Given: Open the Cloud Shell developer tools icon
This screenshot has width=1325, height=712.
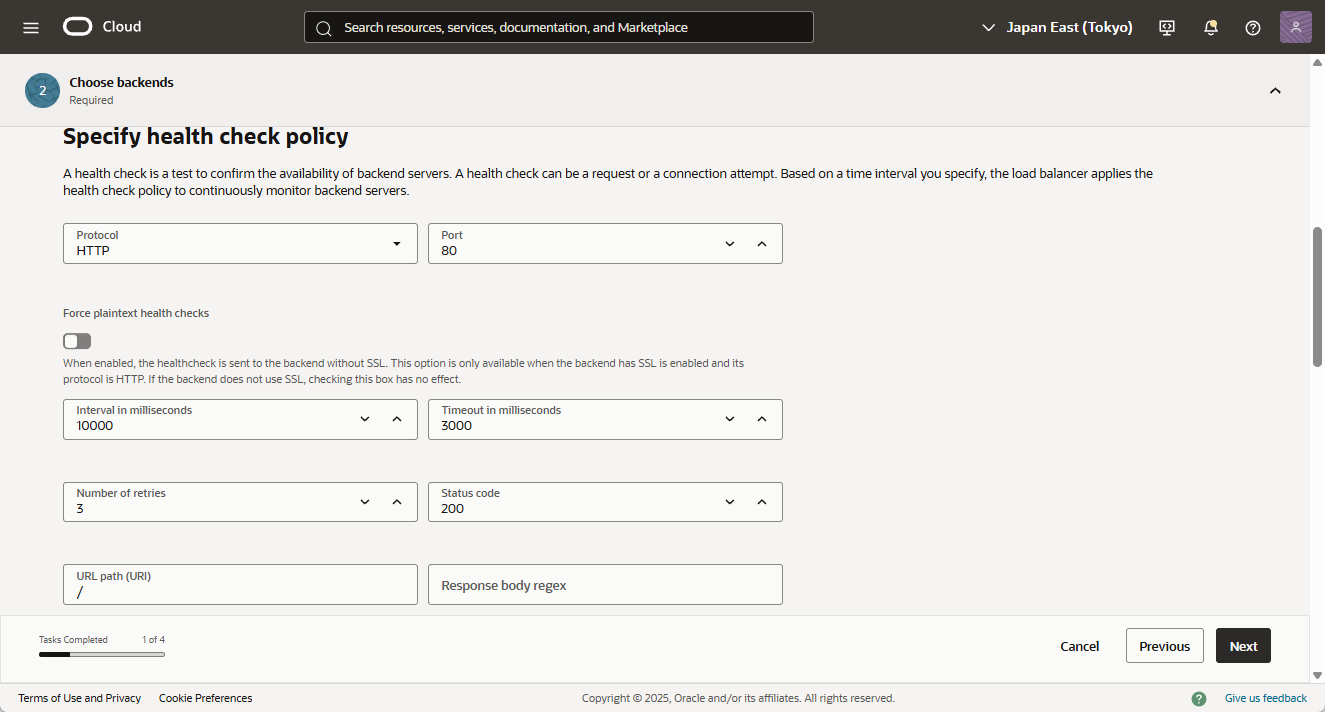Looking at the screenshot, I should click(1167, 27).
